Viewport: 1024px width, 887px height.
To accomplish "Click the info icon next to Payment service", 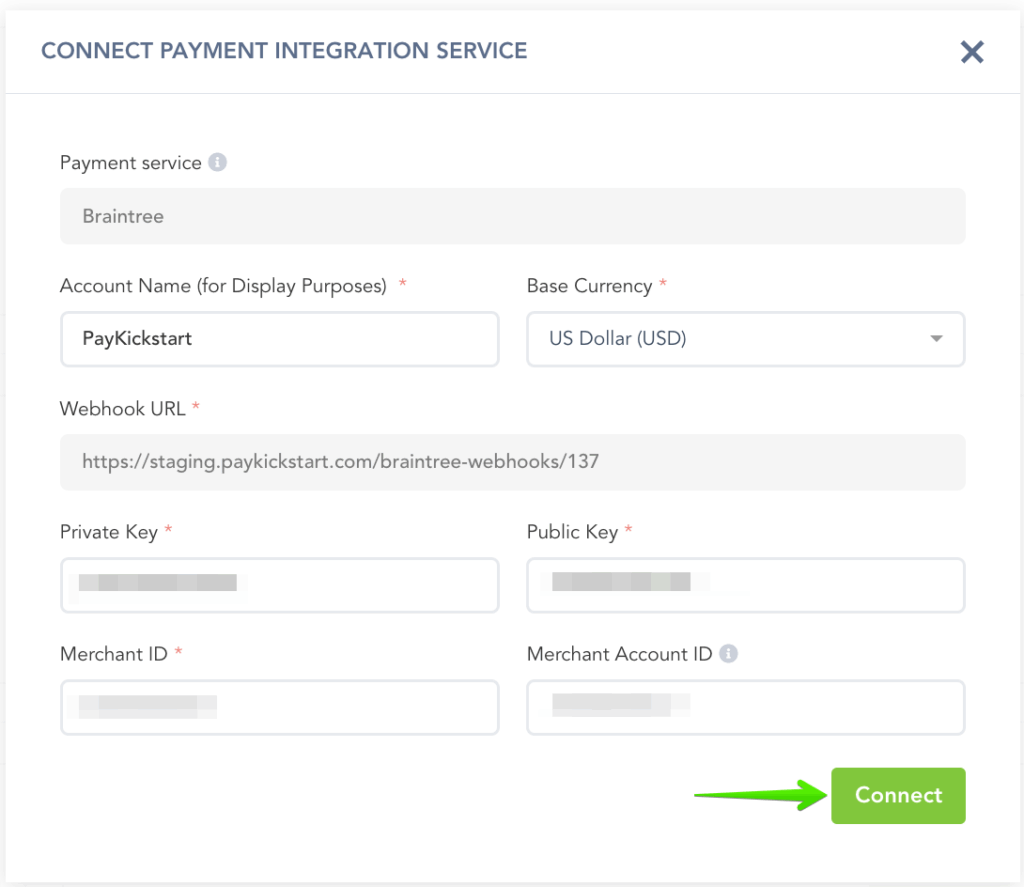I will [x=217, y=162].
